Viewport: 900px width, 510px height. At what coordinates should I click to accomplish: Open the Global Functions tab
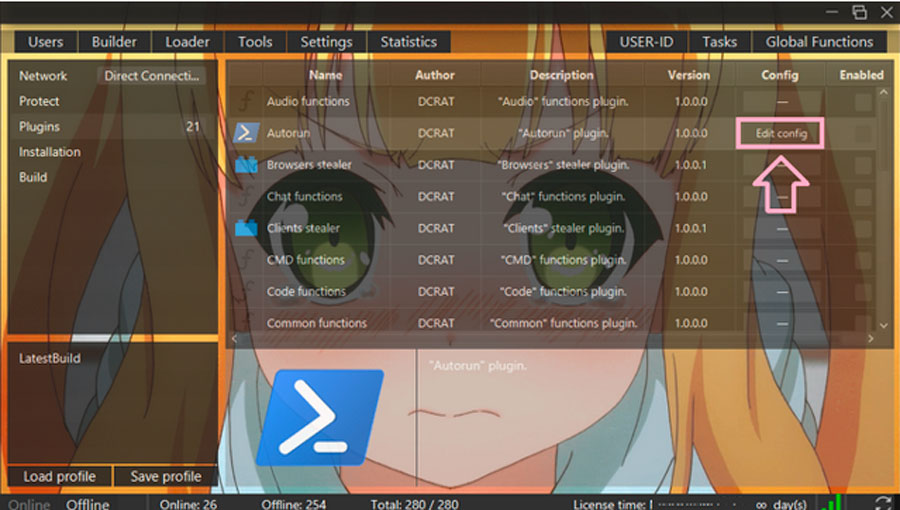(819, 42)
